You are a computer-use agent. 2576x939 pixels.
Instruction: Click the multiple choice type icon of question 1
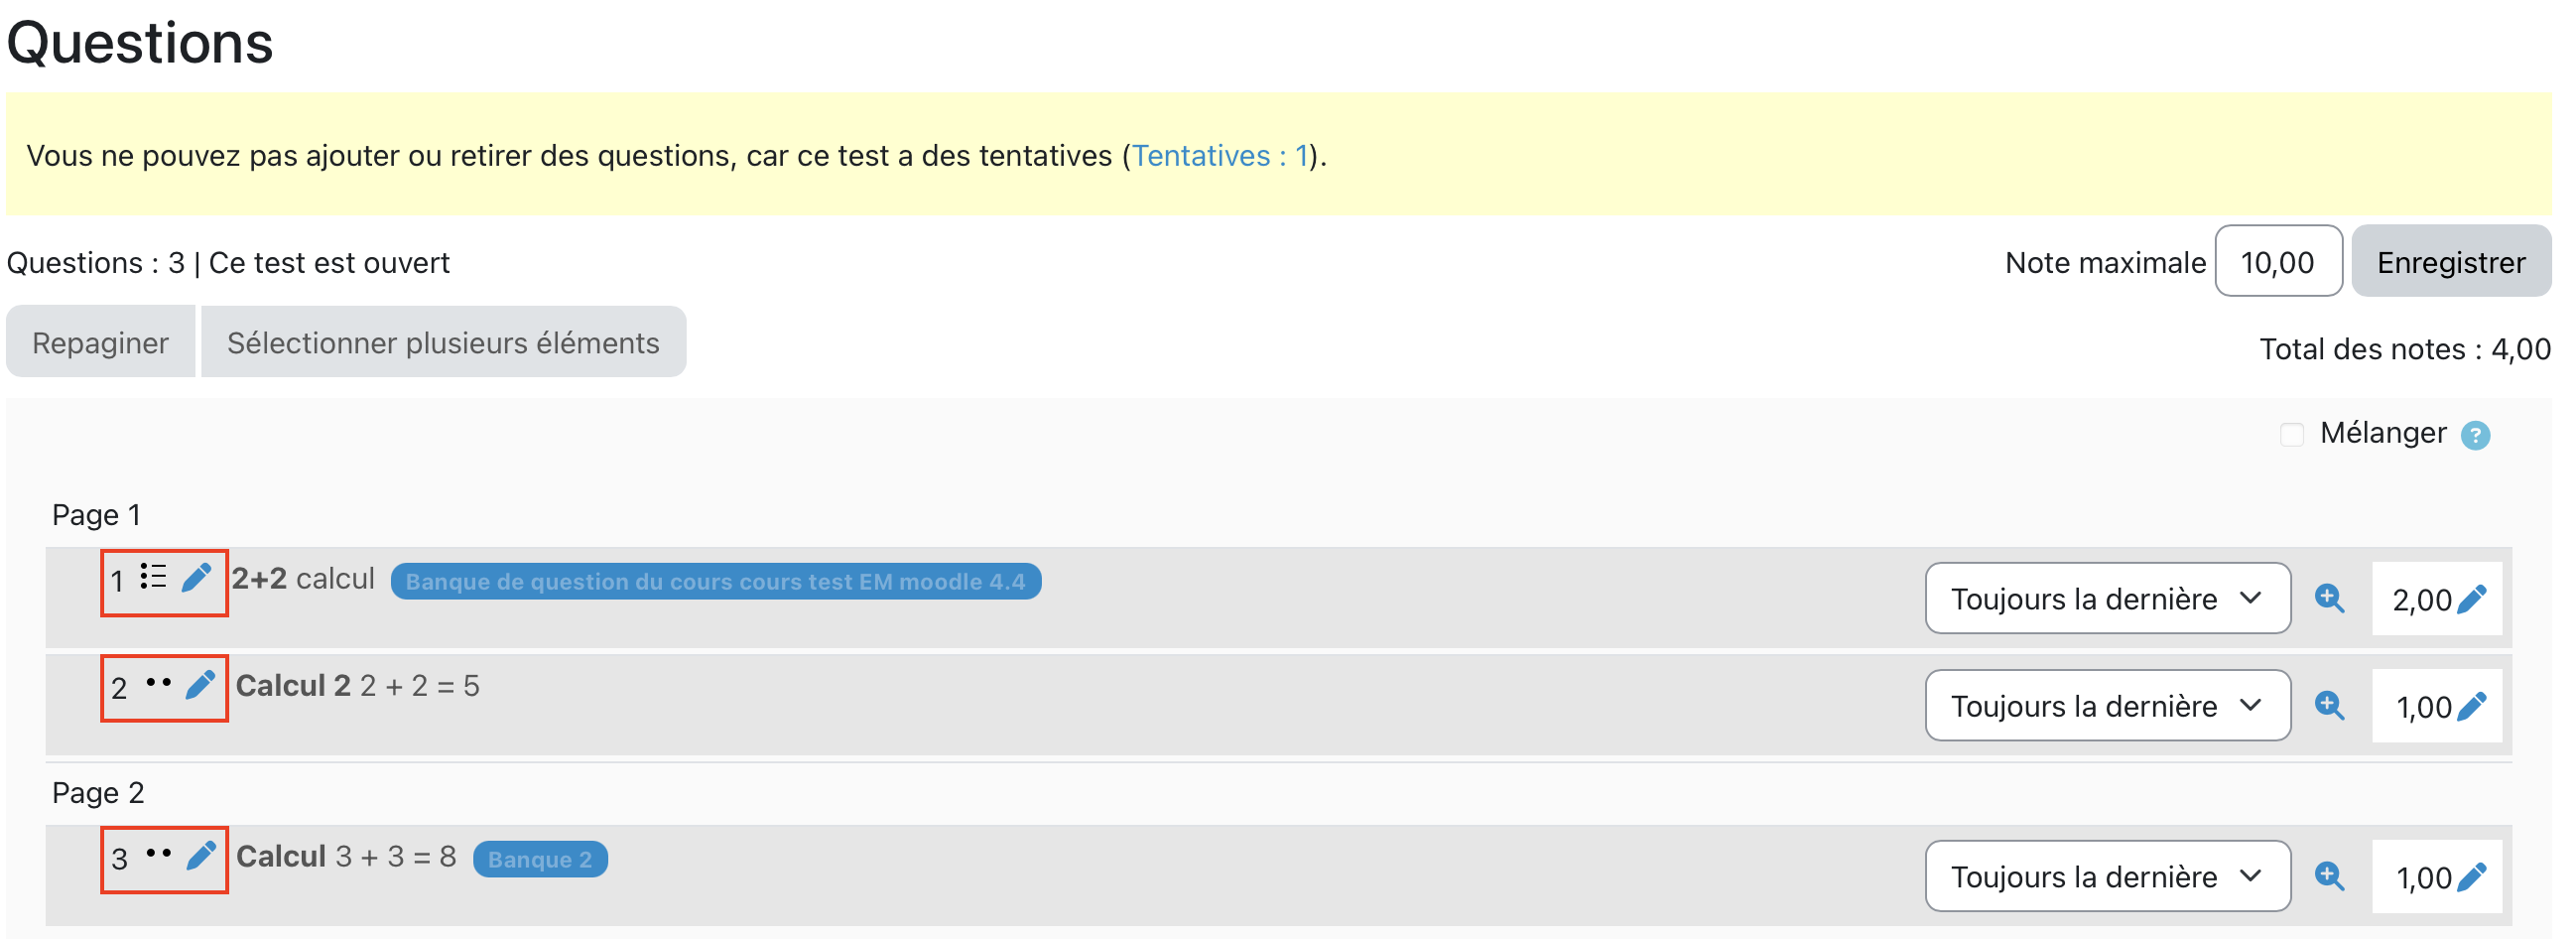[153, 576]
